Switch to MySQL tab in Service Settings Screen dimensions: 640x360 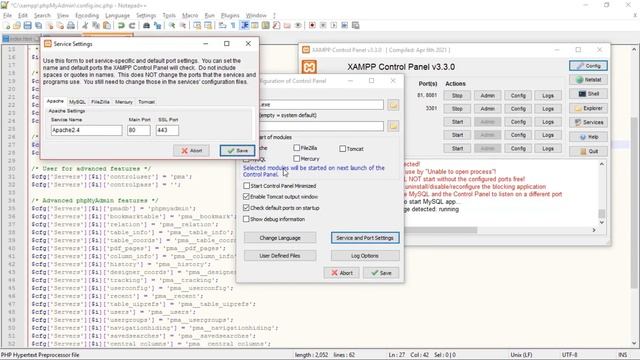pyautogui.click(x=77, y=102)
